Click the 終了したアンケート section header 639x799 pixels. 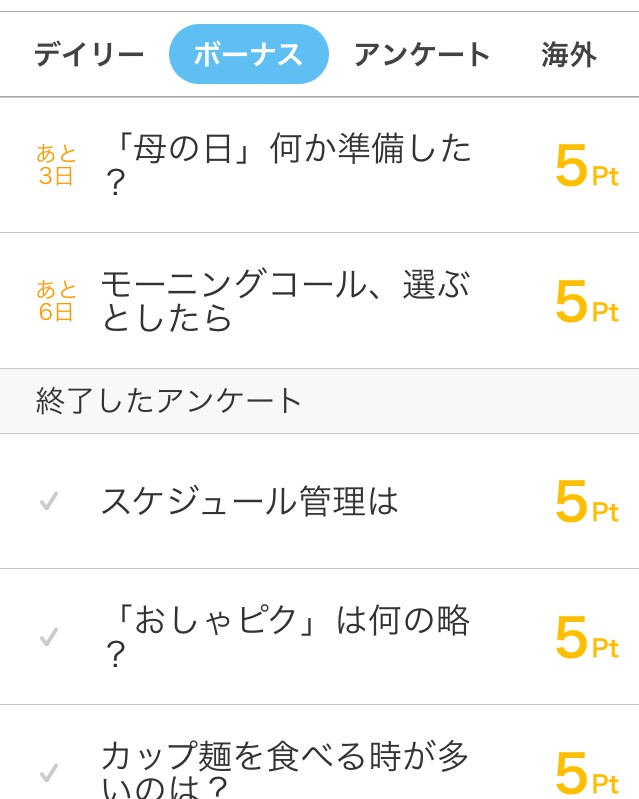point(169,401)
